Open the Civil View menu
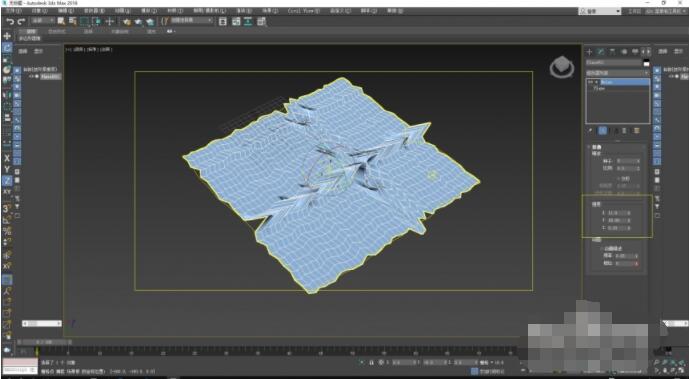 pyautogui.click(x=304, y=11)
